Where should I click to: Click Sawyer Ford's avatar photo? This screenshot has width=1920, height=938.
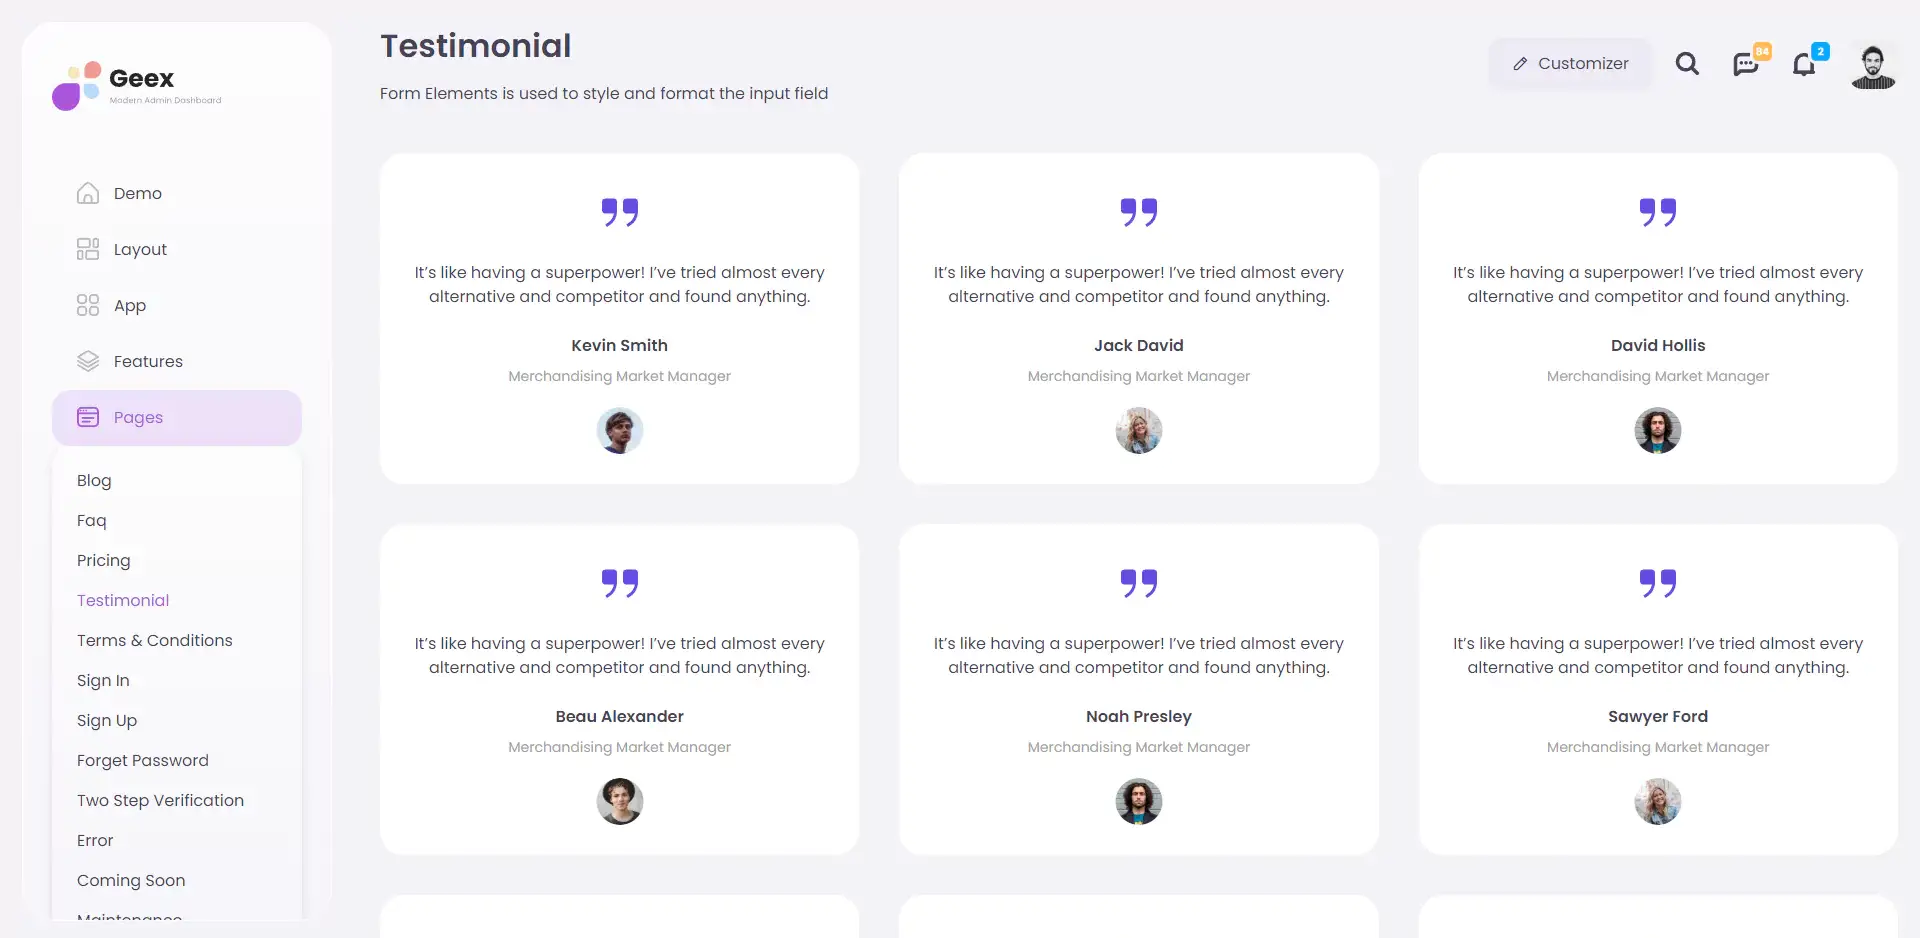coord(1658,802)
